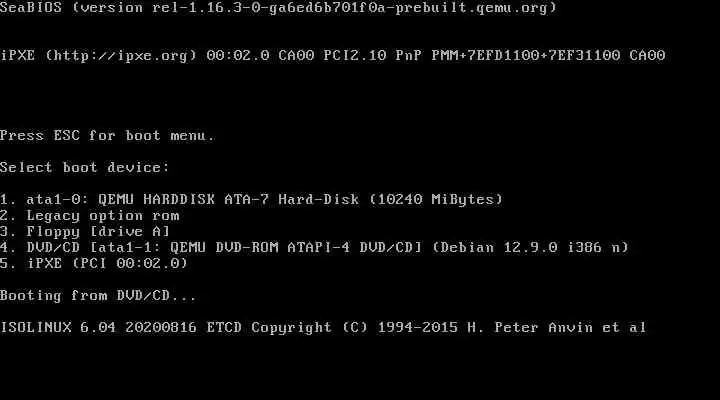This screenshot has width=720, height=400.
Task: Click the 'ATAPI-4 DVD/CD' text
Action: pyautogui.click(x=354, y=248)
